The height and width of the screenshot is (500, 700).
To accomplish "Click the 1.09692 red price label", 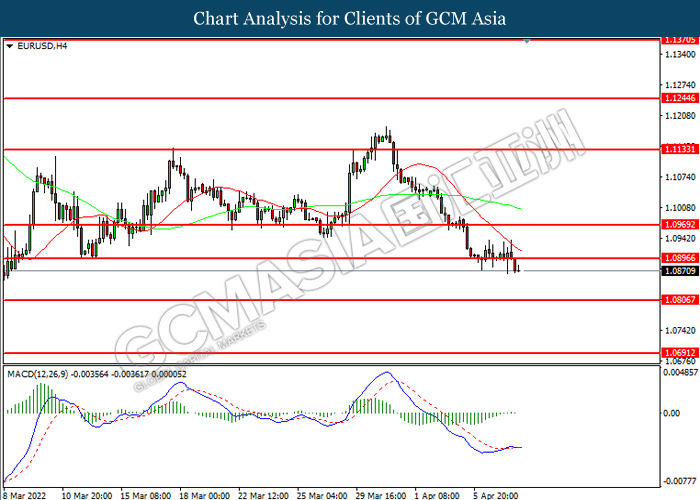I will pos(680,225).
